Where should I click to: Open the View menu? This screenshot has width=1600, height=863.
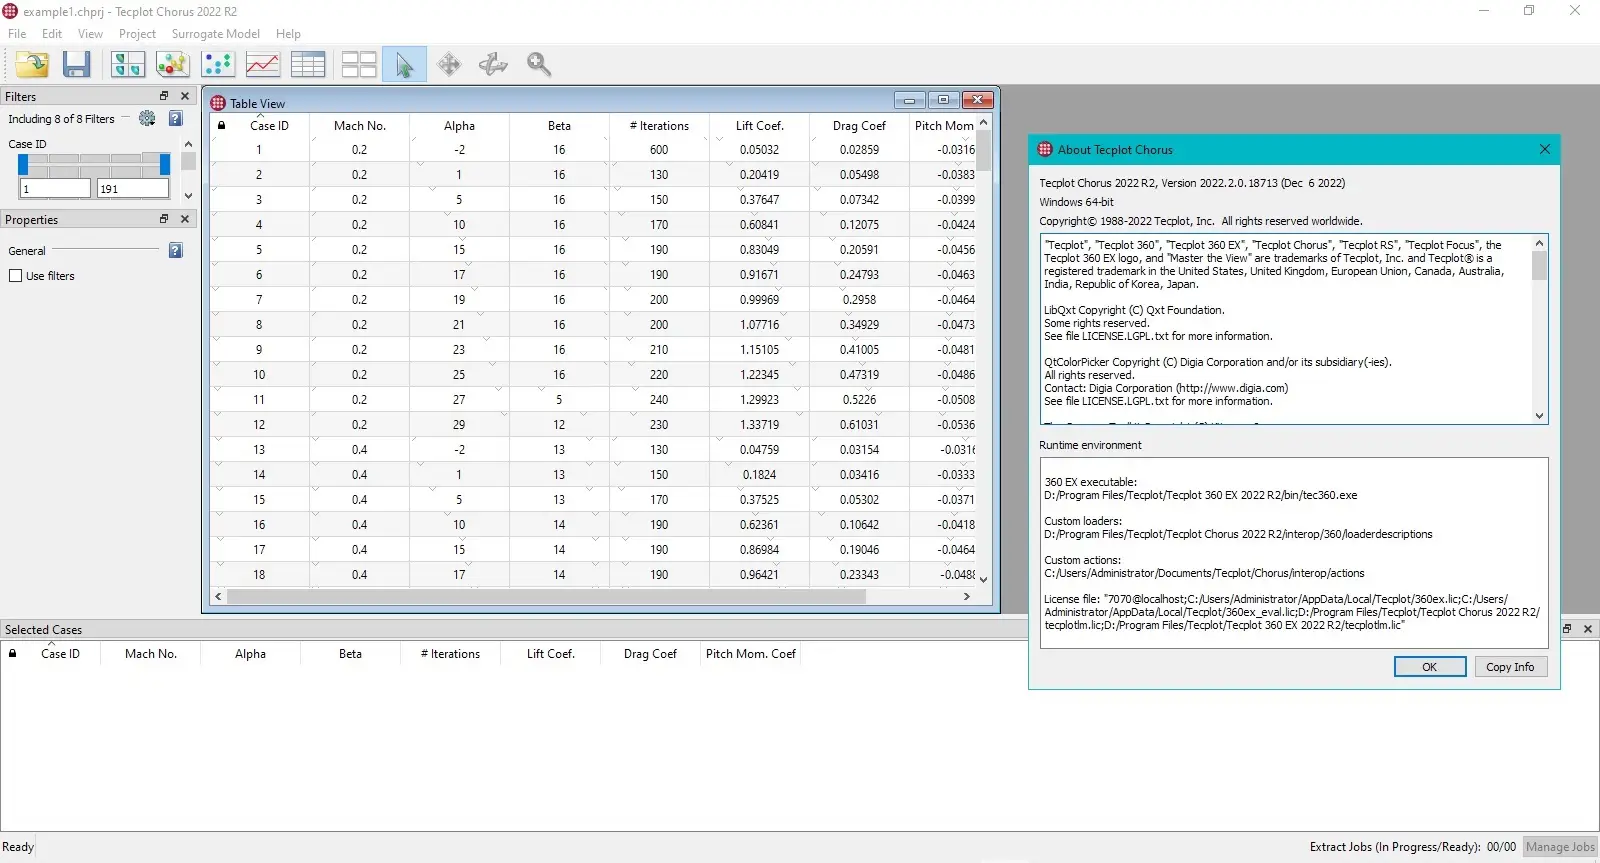click(x=90, y=33)
